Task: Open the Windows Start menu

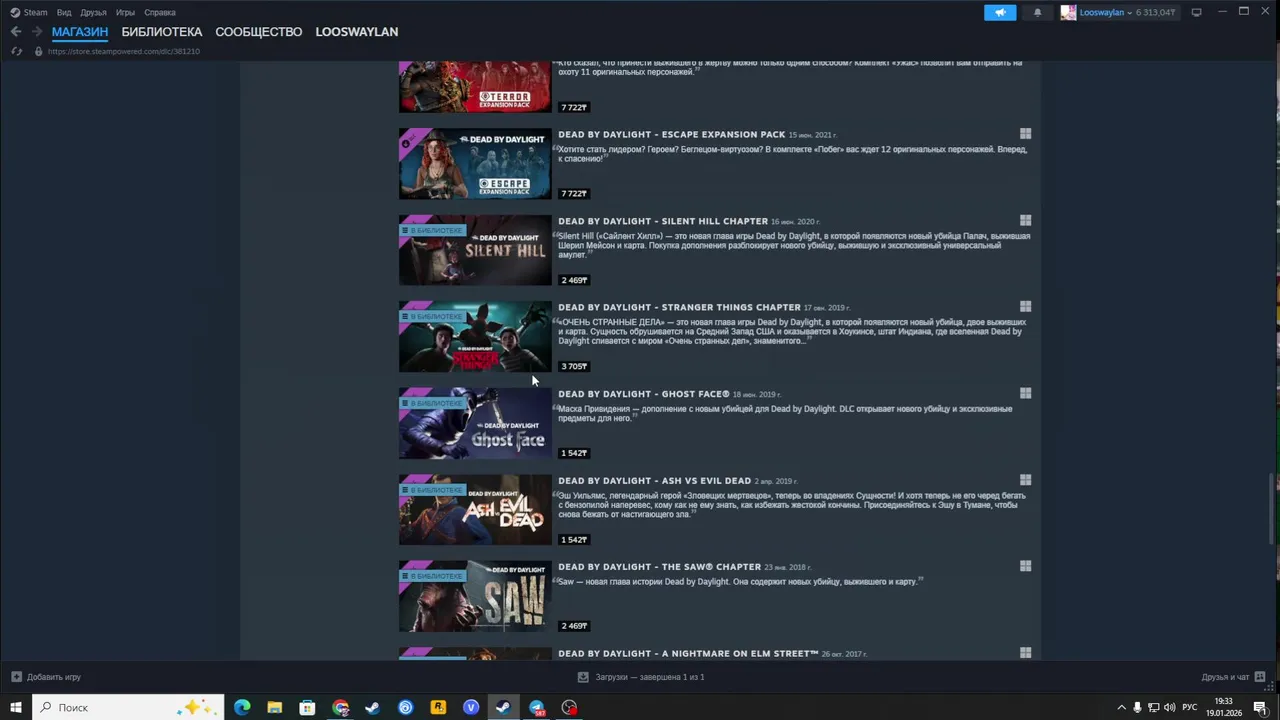Action: pos(16,707)
